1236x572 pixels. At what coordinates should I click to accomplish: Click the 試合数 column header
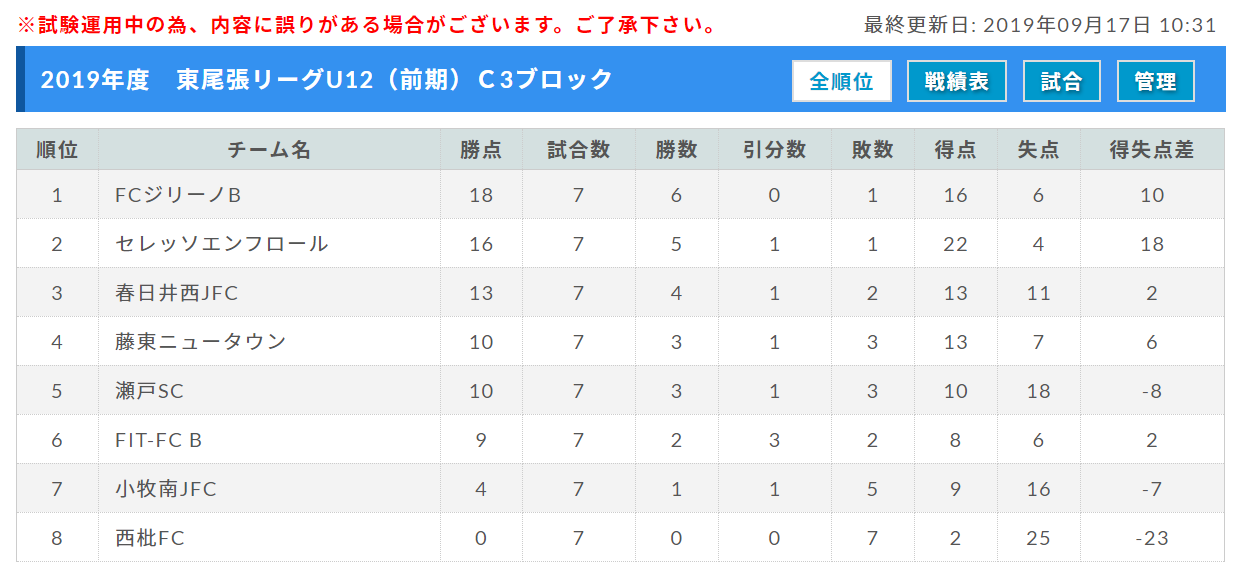click(578, 150)
